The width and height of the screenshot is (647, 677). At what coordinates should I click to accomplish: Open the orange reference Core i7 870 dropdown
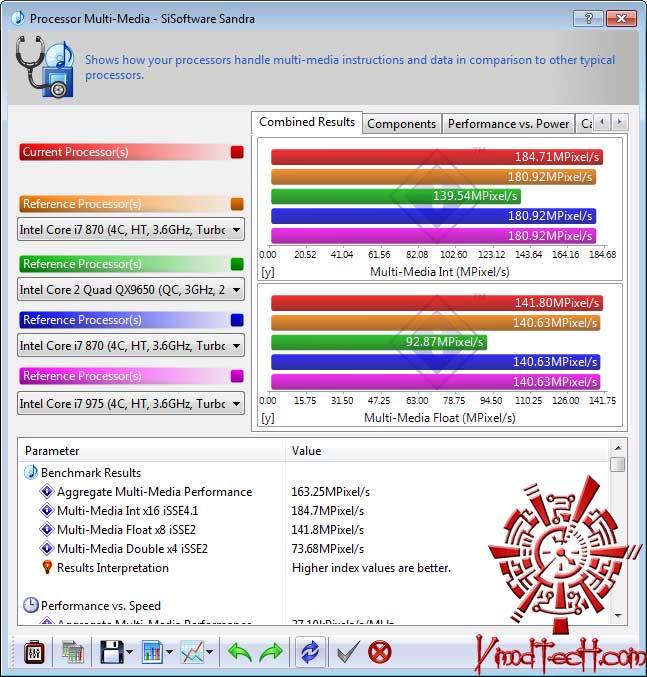tap(131, 229)
